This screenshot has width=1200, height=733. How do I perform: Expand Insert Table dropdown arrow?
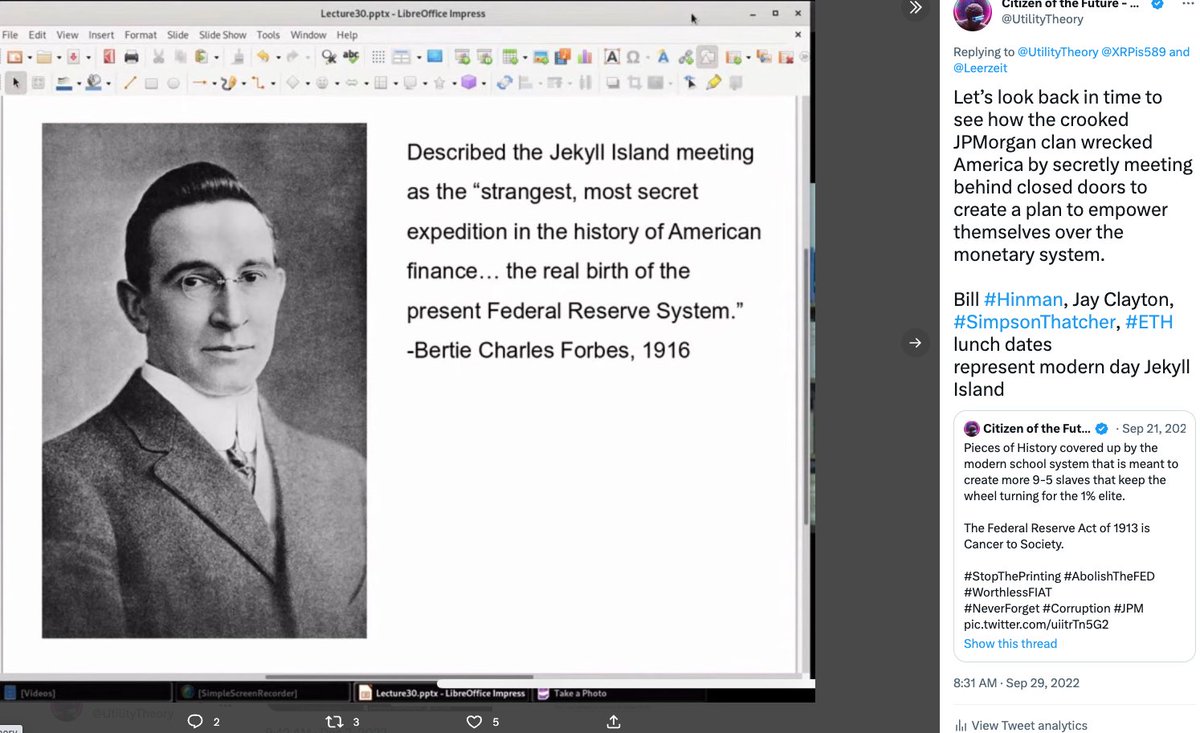[525, 57]
